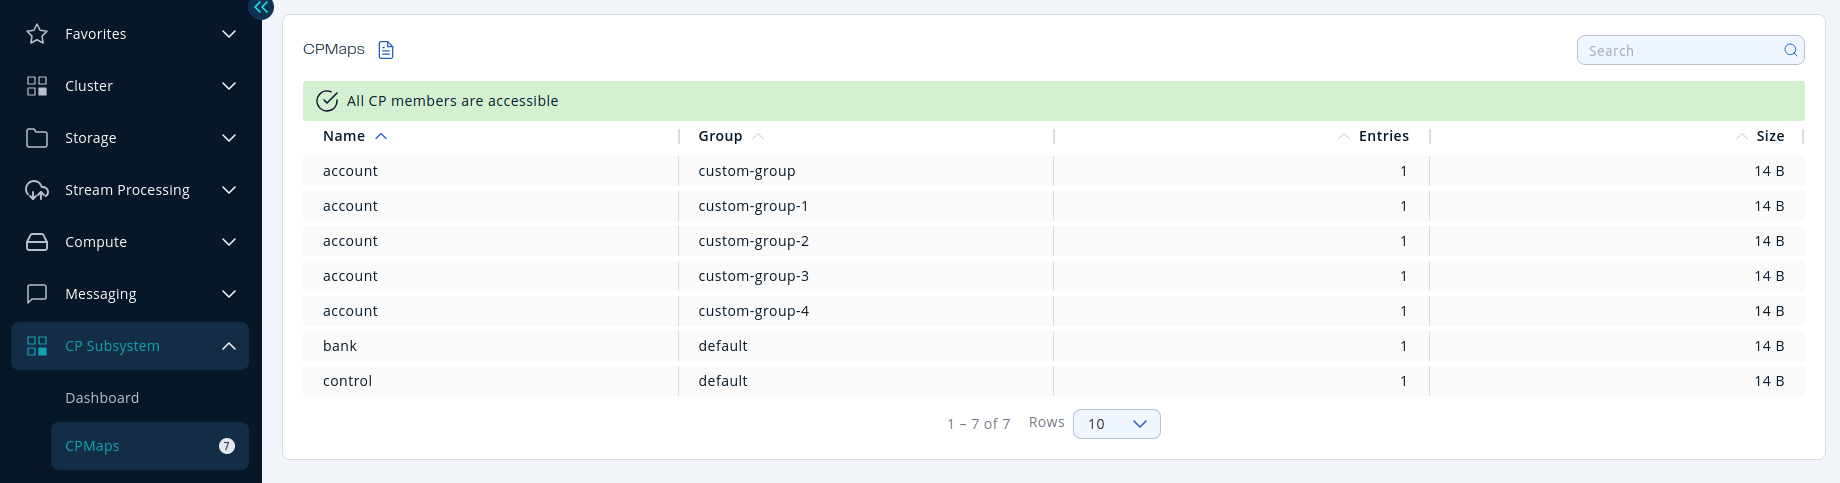Expand the Storage section chevron
Image resolution: width=1840 pixels, height=483 pixels.
click(x=229, y=138)
